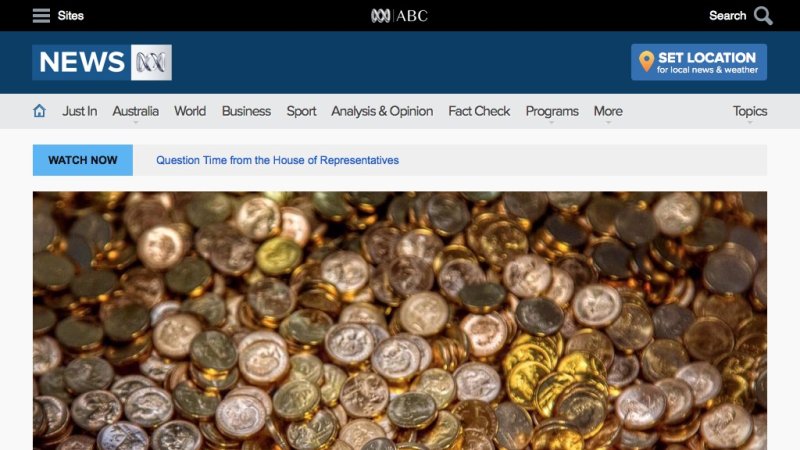Open Question Time from the House link
Viewport: 800px width, 450px height.
tap(278, 160)
